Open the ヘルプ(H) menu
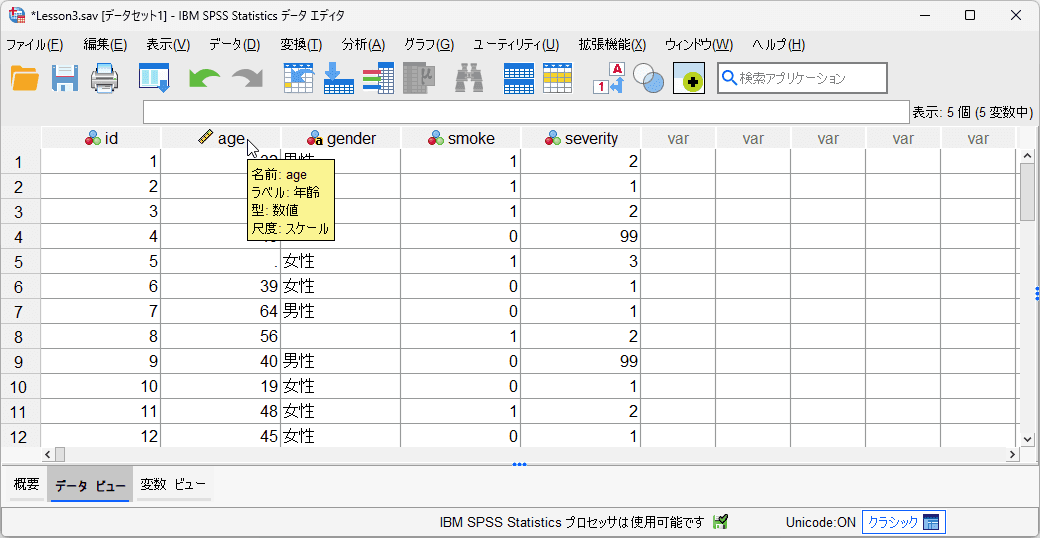Image resolution: width=1040 pixels, height=538 pixels. tap(779, 45)
